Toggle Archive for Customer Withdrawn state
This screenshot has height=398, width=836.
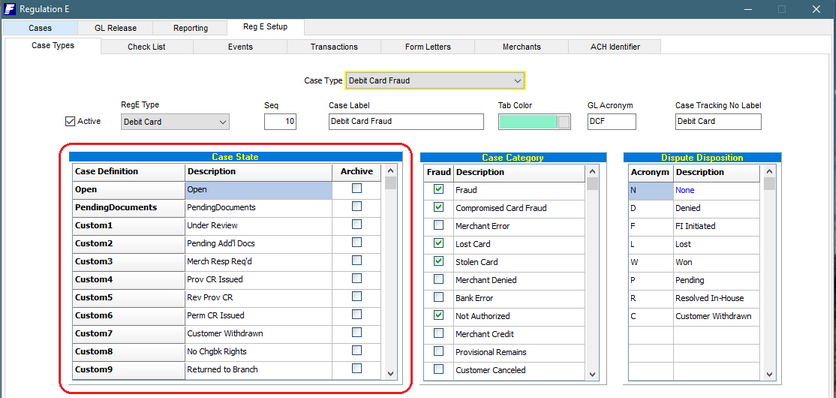click(357, 332)
